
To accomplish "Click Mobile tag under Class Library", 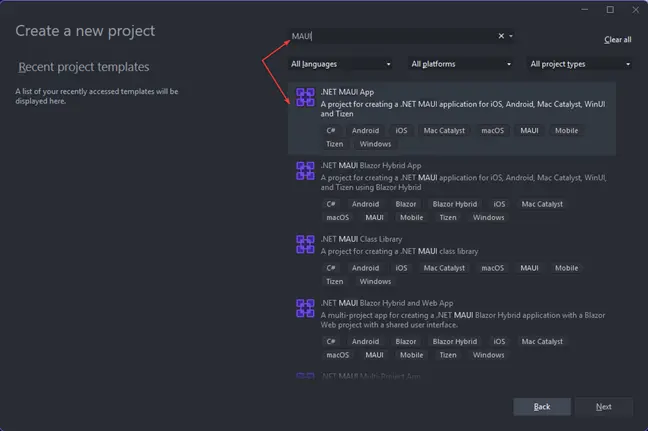I will [566, 268].
